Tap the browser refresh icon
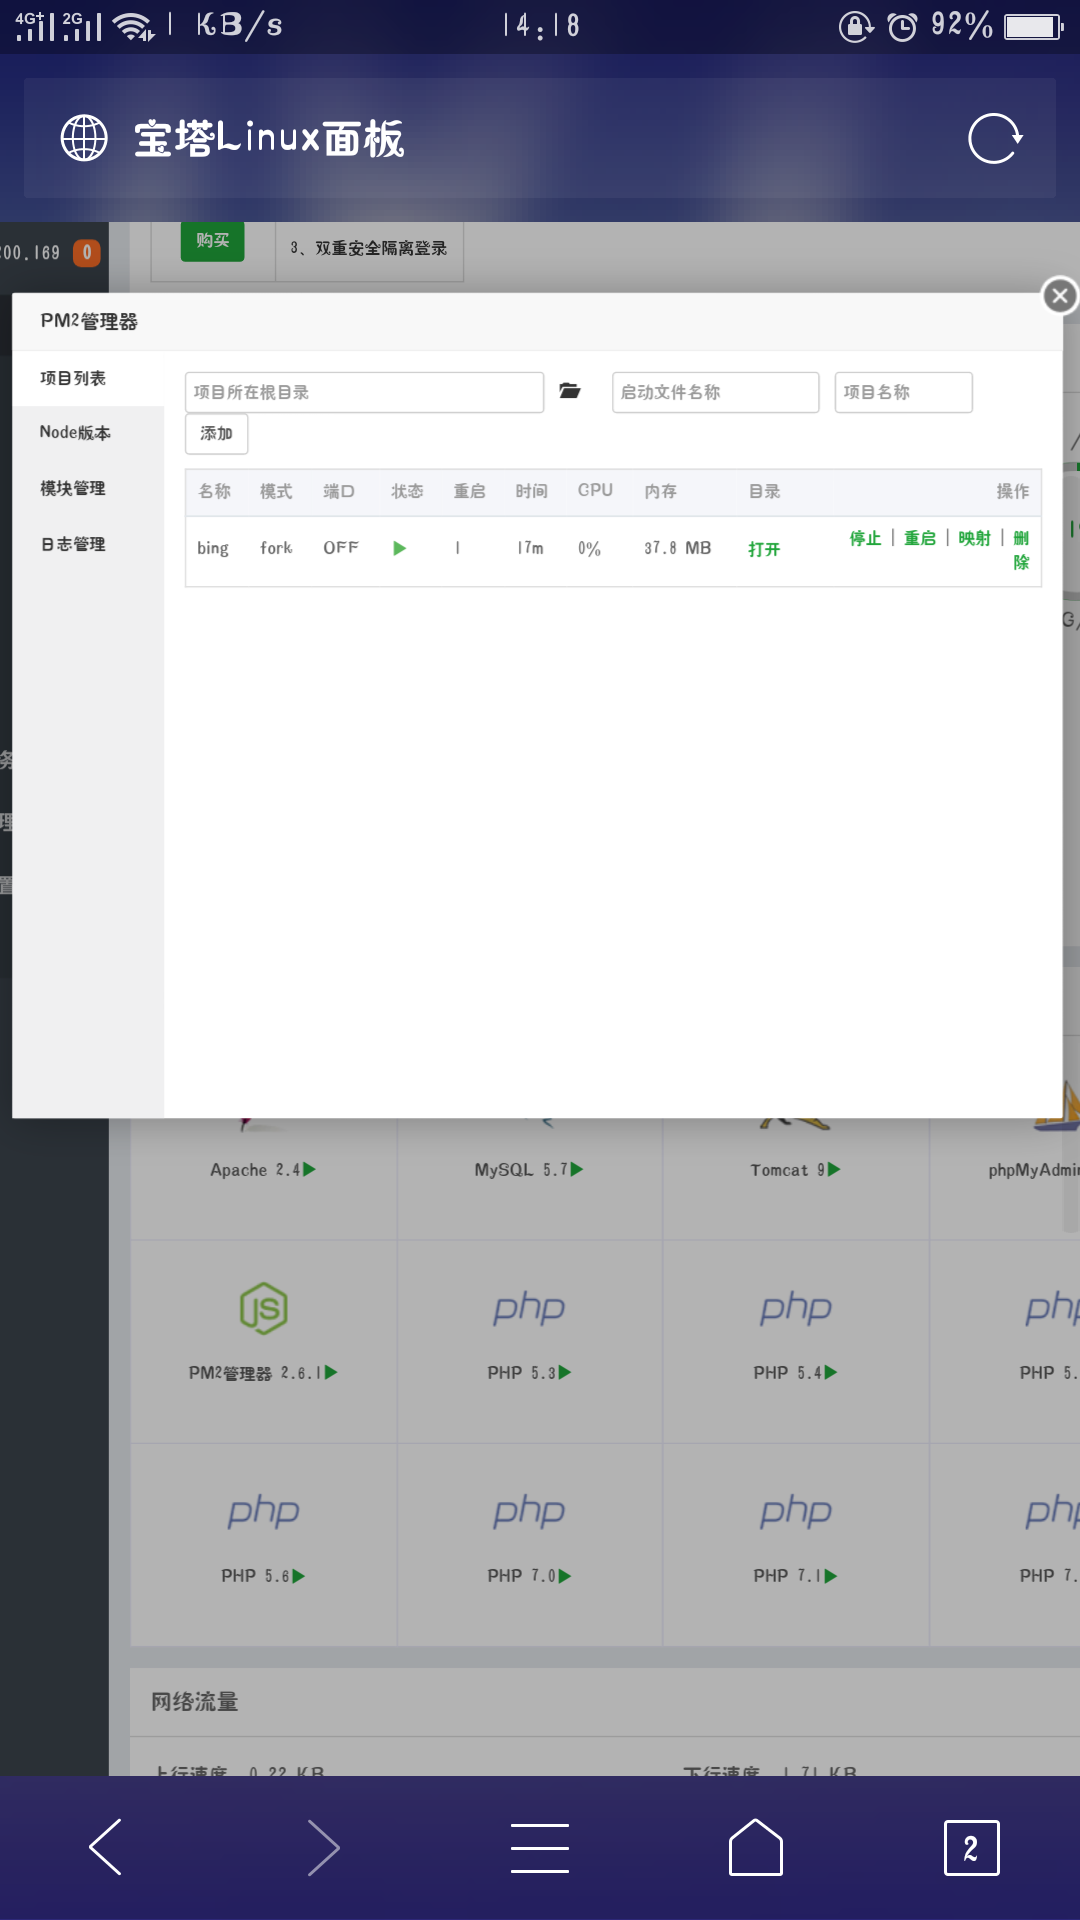1080x1920 pixels. 995,139
